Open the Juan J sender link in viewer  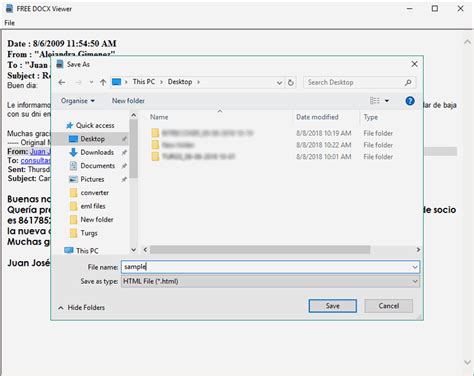pyautogui.click(x=40, y=151)
